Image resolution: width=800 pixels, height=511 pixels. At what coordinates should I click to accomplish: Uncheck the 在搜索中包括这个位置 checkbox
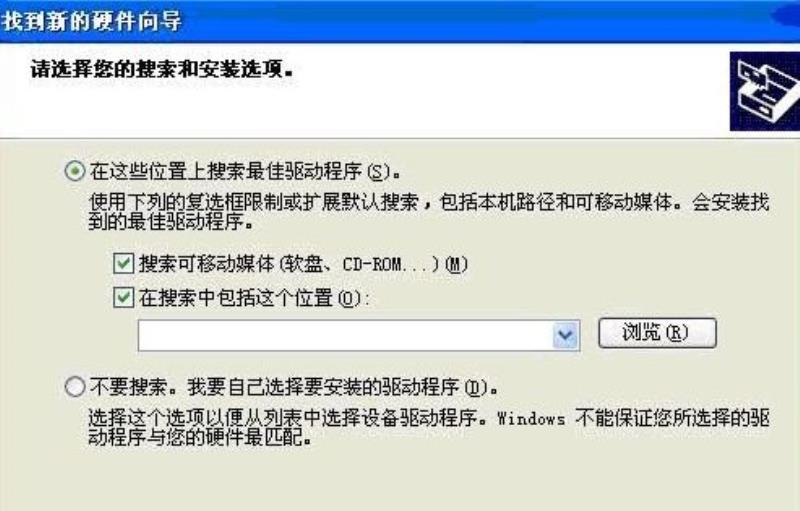pos(123,298)
